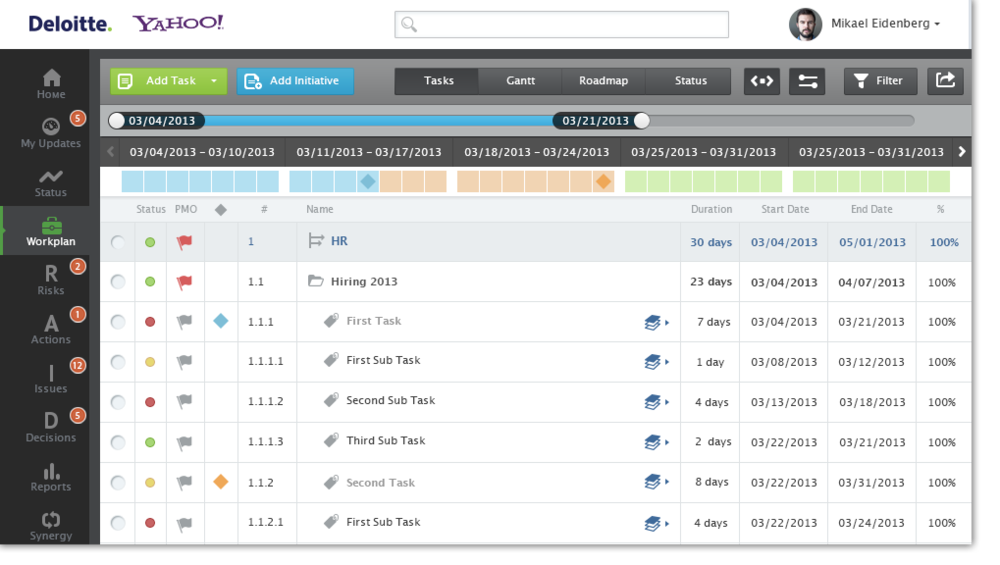Go to previous weeks with left chevron
The height and width of the screenshot is (565, 1000).
tap(111, 152)
